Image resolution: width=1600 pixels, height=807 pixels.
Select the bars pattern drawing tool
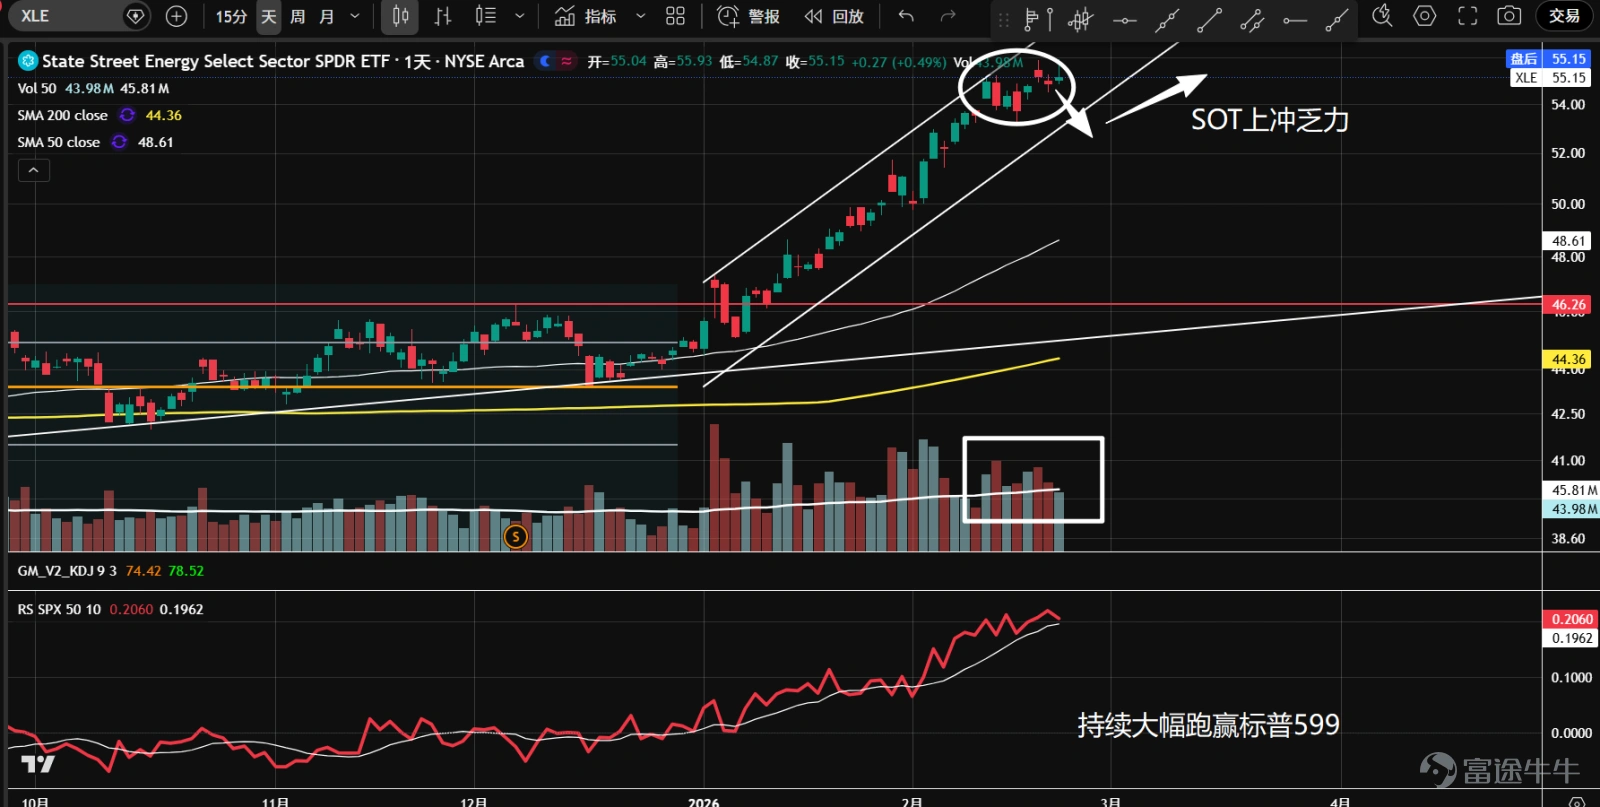click(1081, 18)
